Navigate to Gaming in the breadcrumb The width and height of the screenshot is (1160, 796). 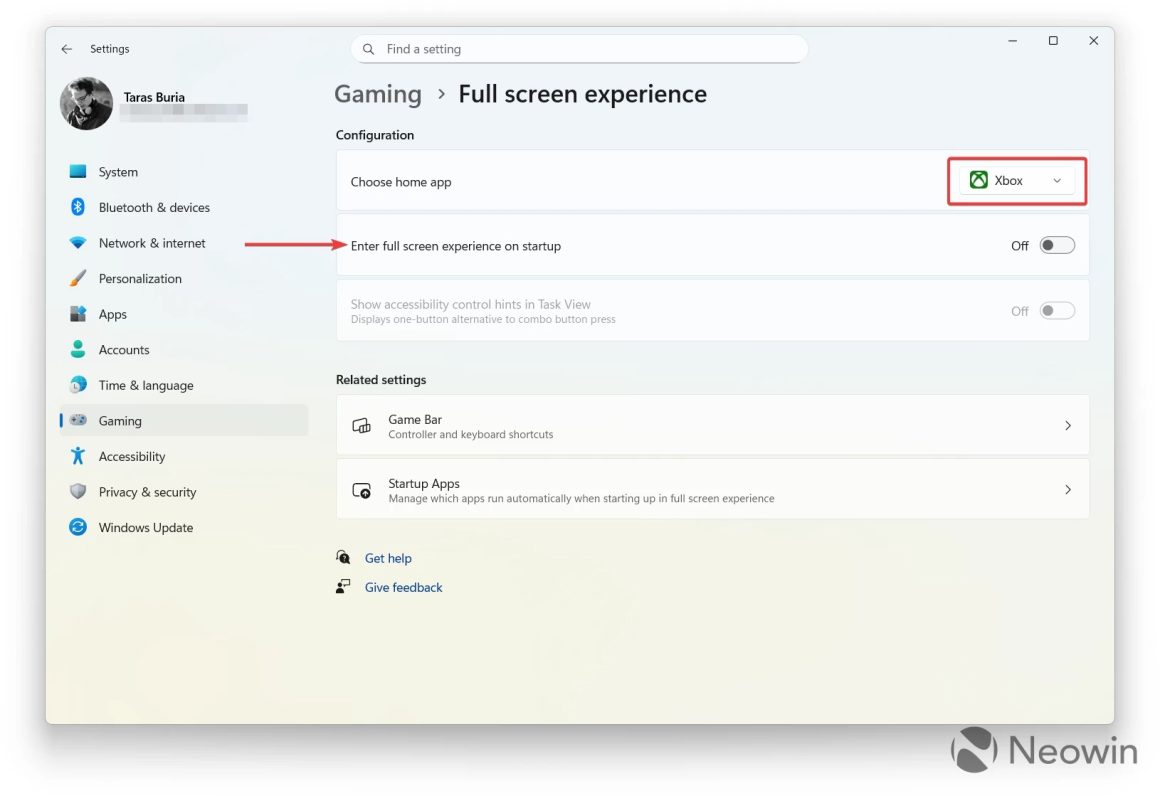pyautogui.click(x=378, y=94)
